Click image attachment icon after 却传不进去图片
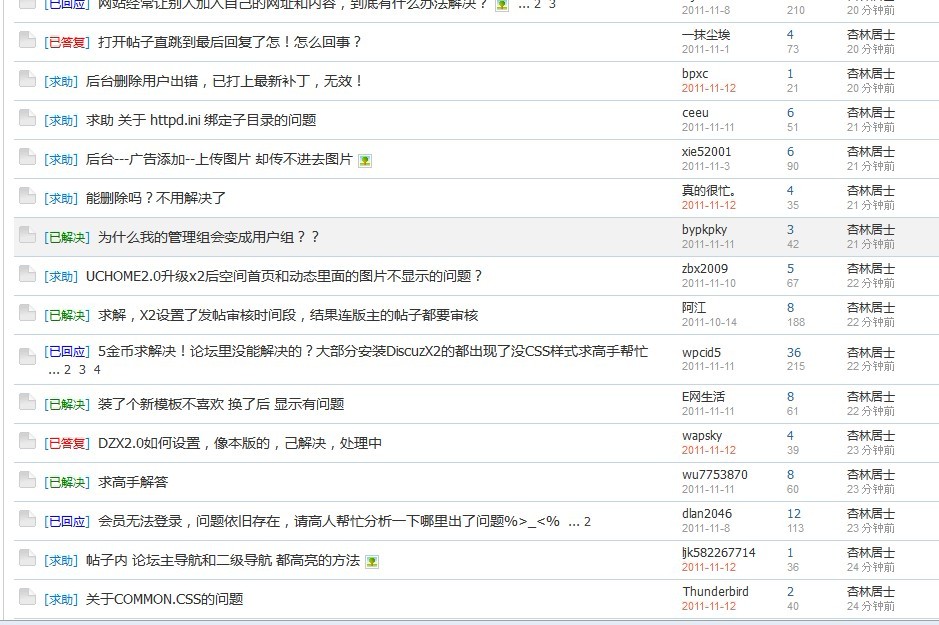939x625 pixels. coord(365,160)
